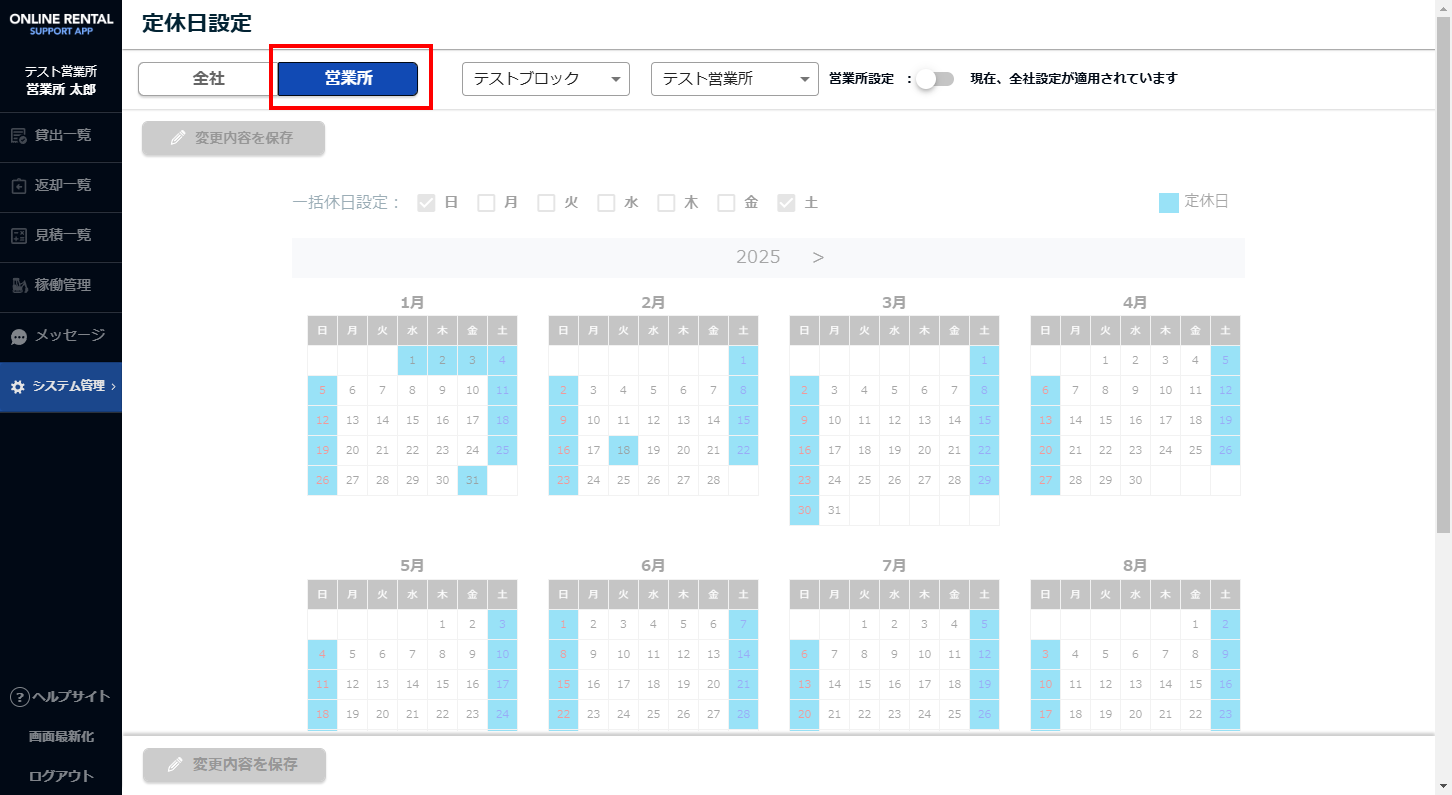Select February 18 in the calendar
1452x795 pixels.
click(x=623, y=451)
